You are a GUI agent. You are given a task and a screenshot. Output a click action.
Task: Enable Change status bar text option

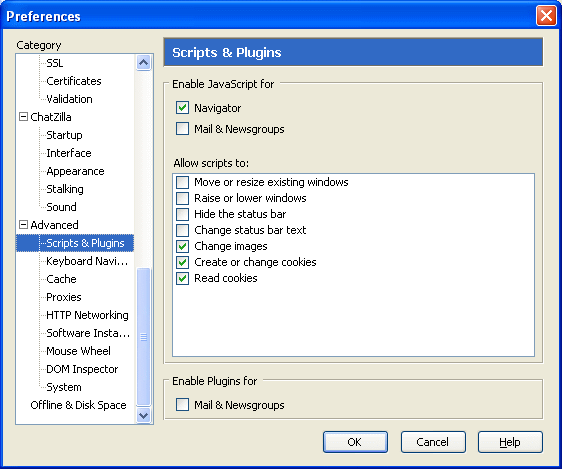click(x=182, y=230)
